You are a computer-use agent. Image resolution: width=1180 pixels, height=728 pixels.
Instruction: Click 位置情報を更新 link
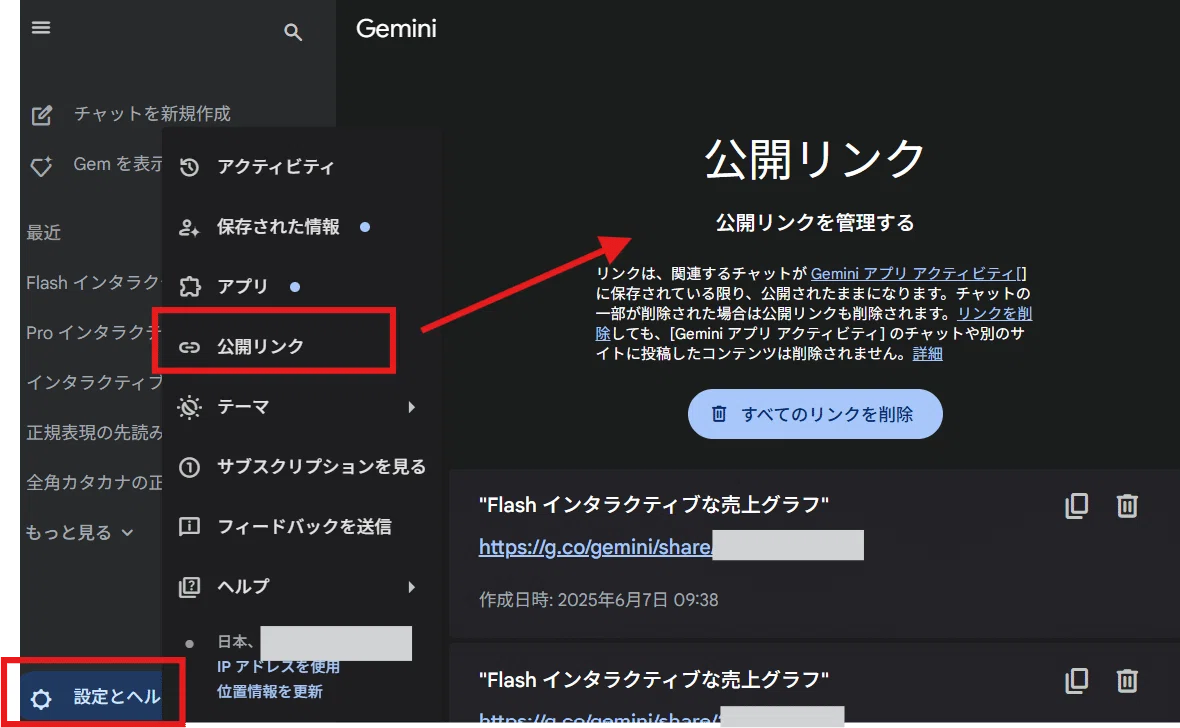coord(269,691)
